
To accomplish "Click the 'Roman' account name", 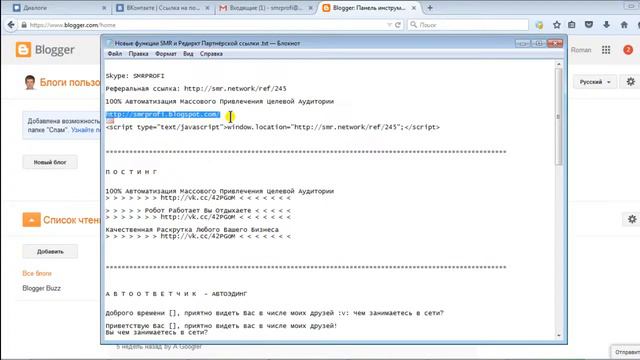I will (581, 50).
